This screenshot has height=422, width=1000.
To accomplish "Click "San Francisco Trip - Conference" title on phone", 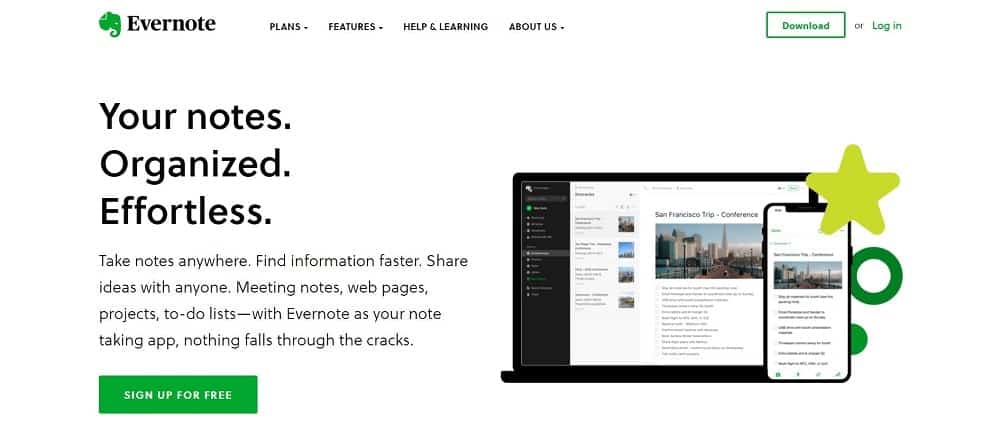I will coord(804,254).
